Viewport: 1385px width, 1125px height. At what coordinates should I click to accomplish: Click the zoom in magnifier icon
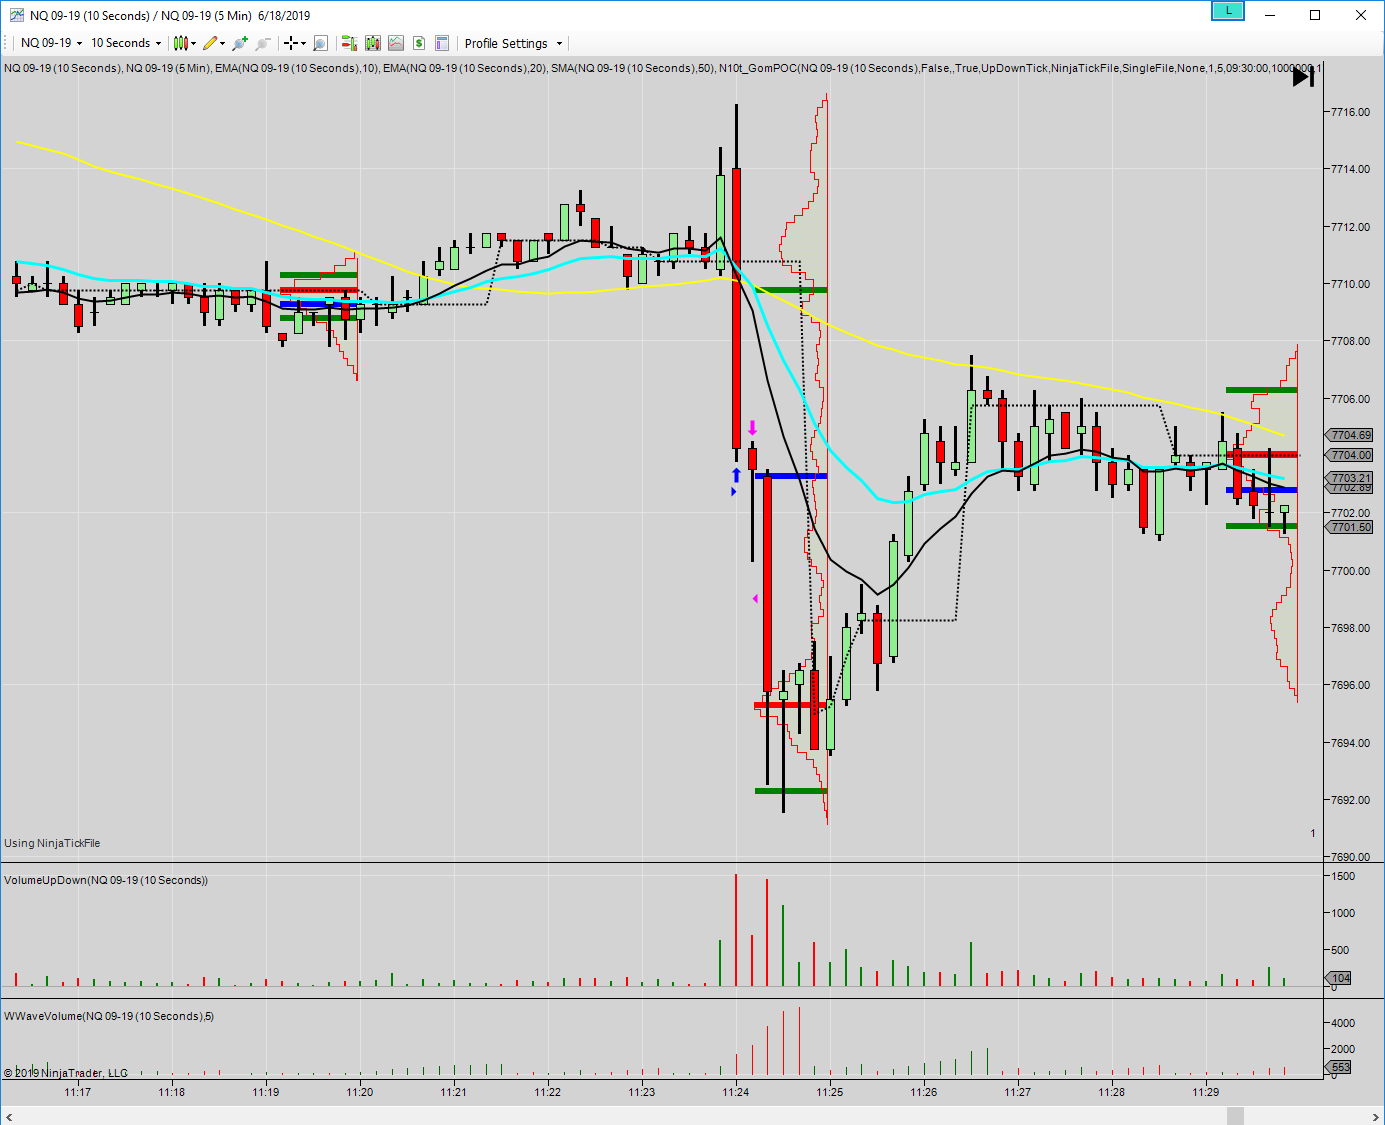coord(240,43)
